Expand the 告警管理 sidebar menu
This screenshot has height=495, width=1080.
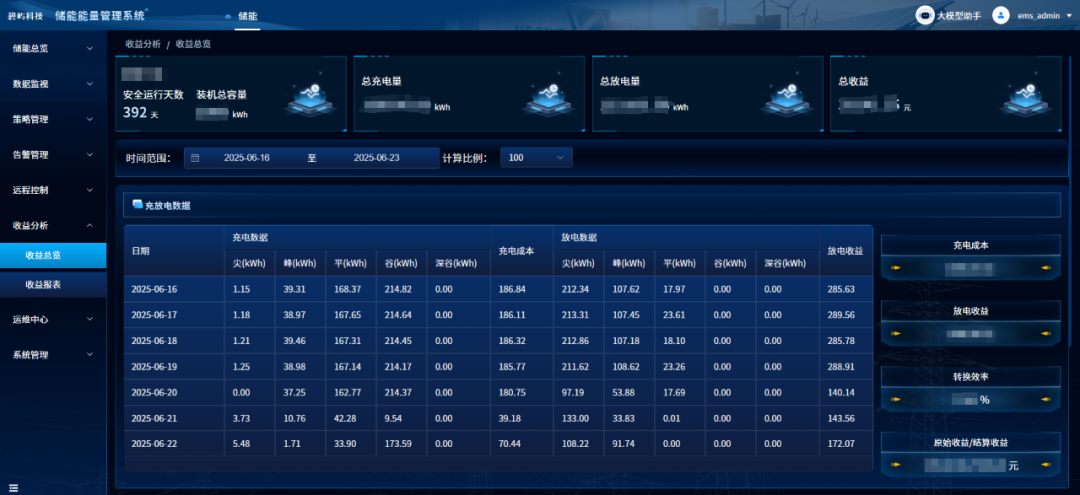pyautogui.click(x=53, y=154)
